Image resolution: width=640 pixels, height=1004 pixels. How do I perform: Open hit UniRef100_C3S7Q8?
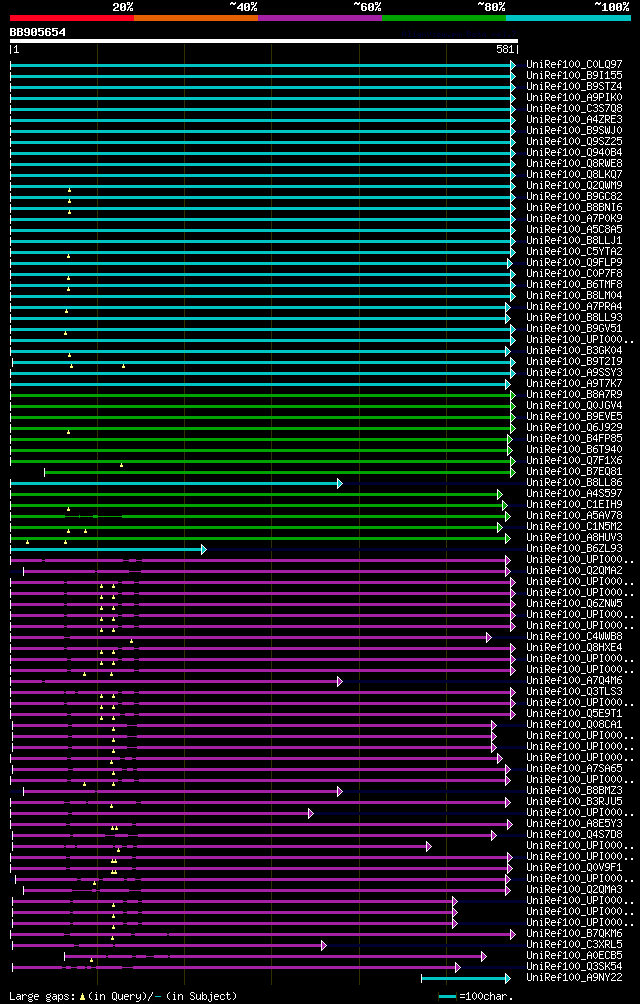[574, 108]
